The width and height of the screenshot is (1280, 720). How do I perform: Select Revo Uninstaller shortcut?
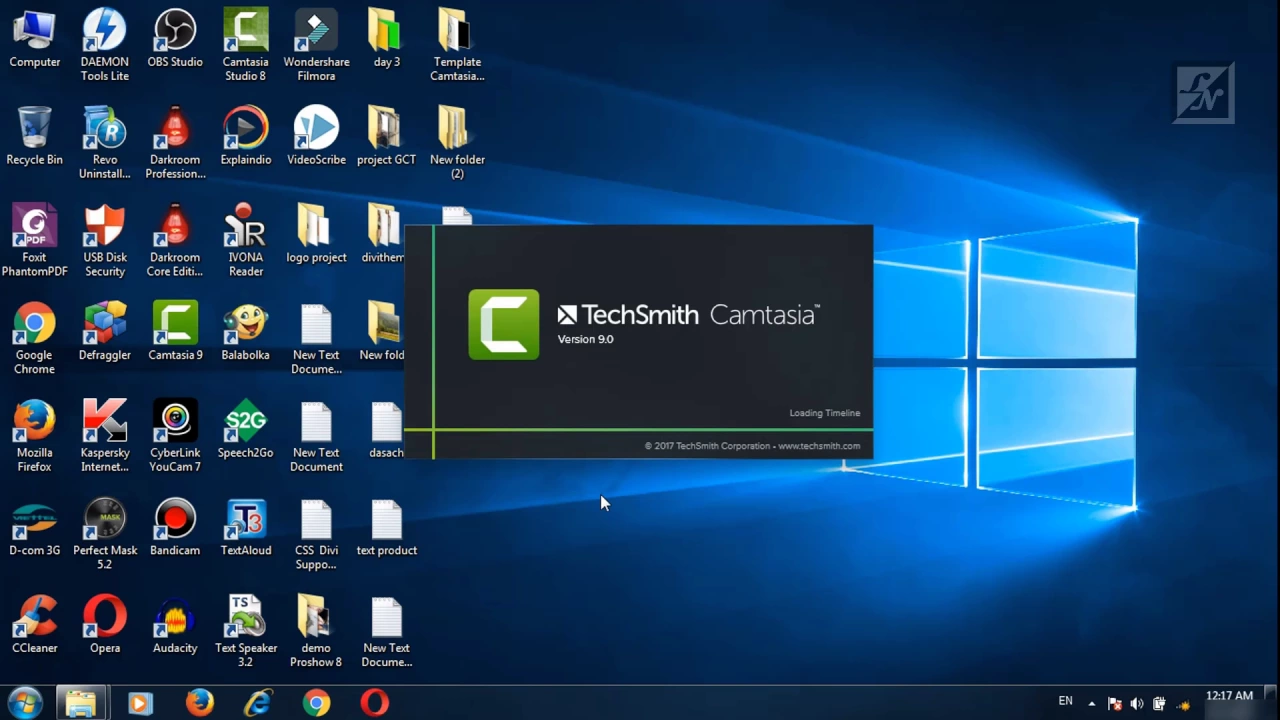pos(105,144)
